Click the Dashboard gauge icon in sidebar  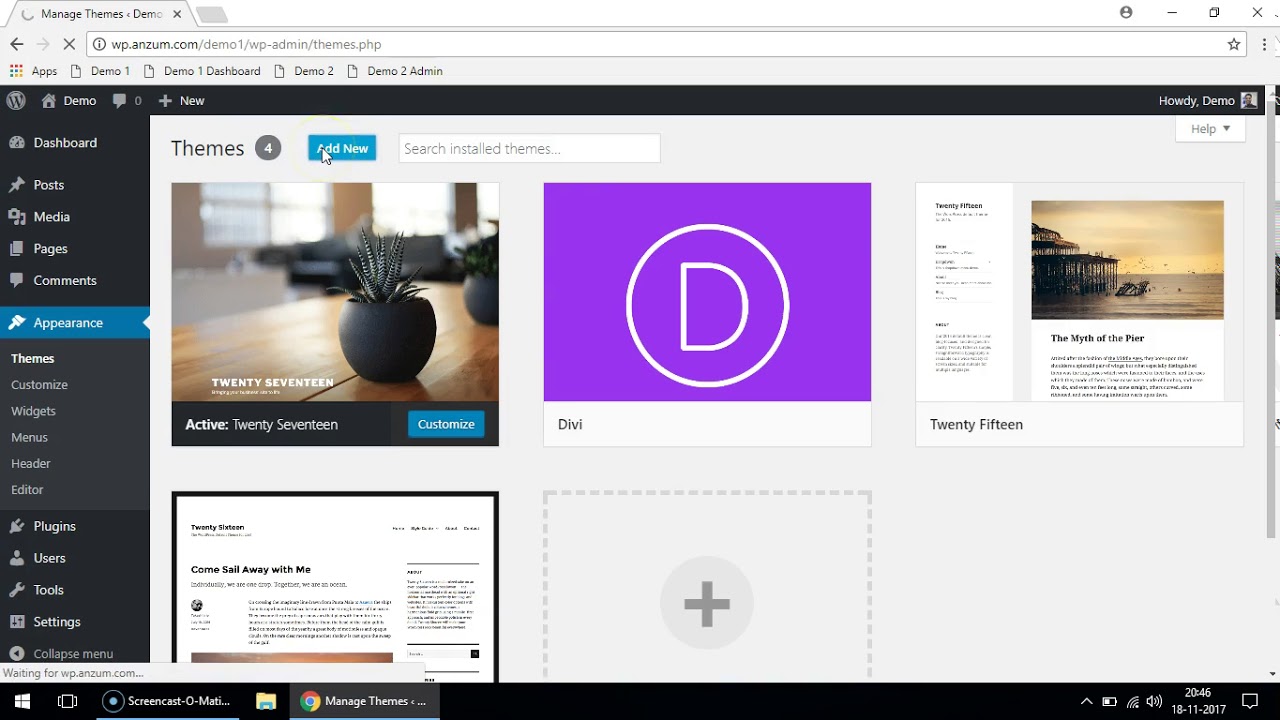(x=16, y=143)
